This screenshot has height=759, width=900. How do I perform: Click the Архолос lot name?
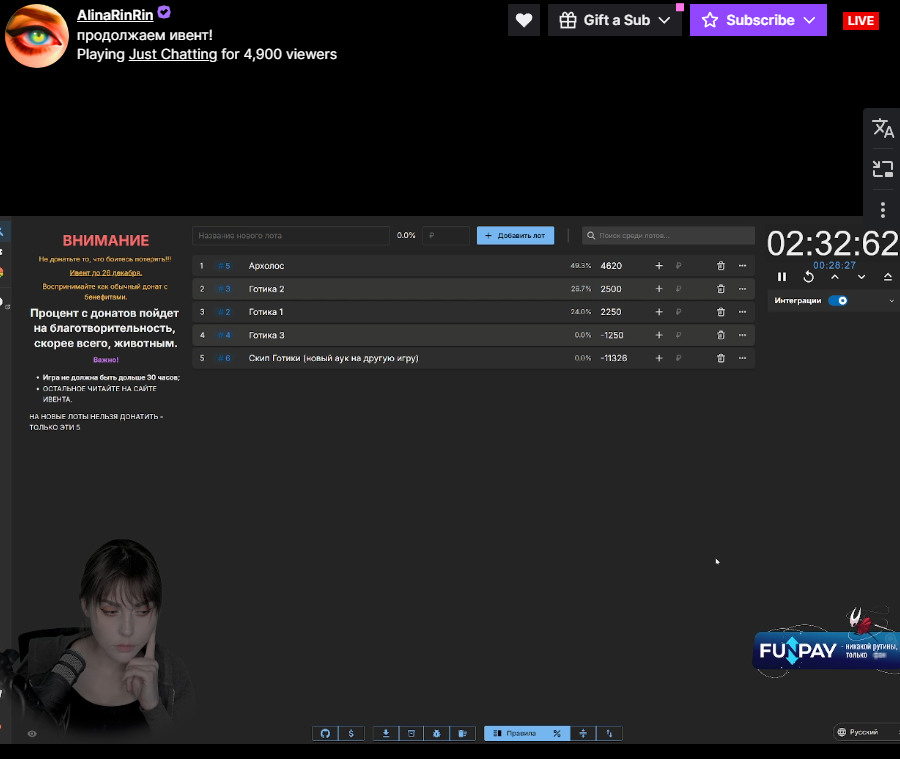[266, 266]
